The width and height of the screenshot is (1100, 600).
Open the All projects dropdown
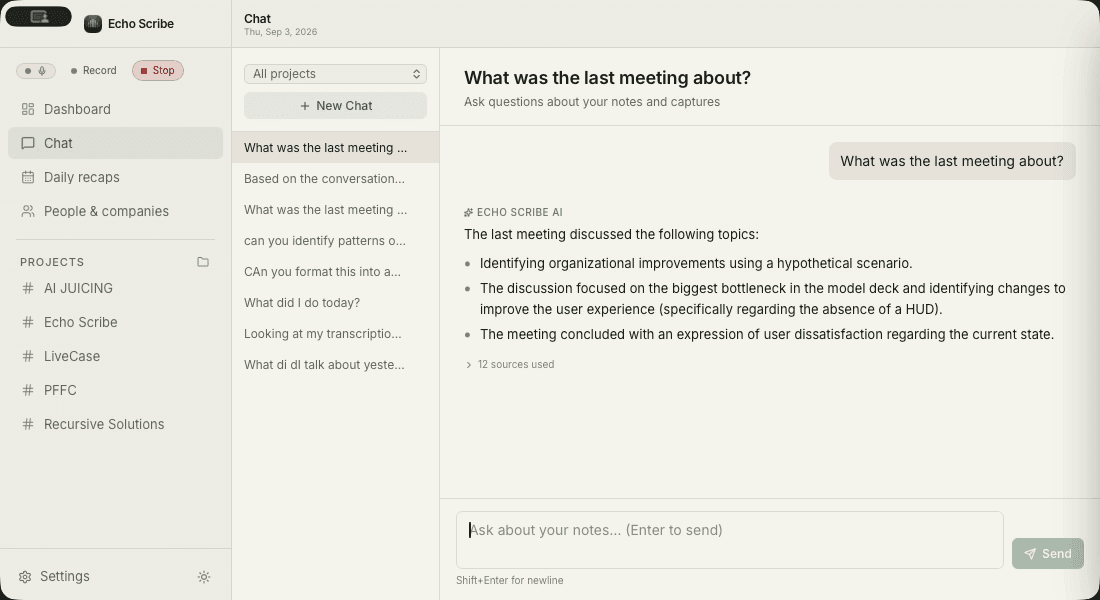click(335, 74)
